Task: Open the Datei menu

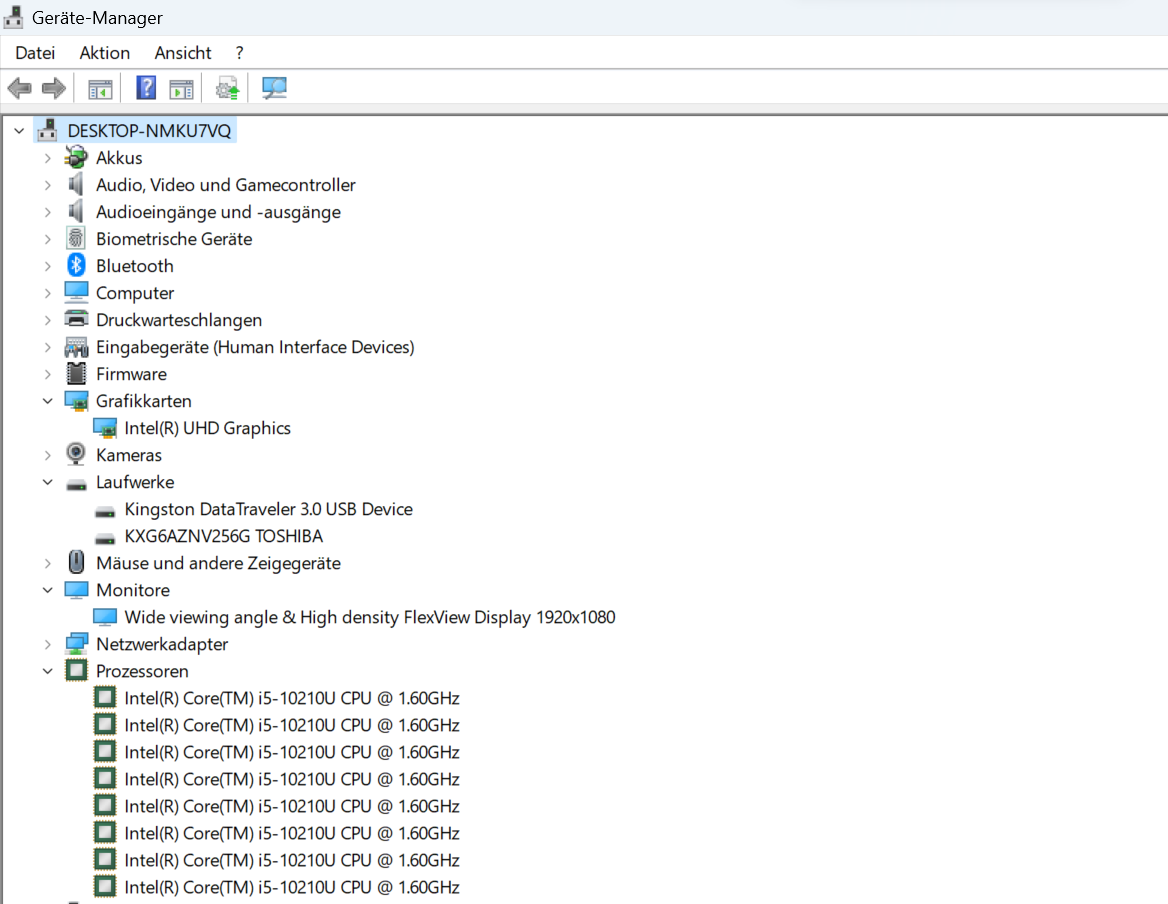Action: 35,53
